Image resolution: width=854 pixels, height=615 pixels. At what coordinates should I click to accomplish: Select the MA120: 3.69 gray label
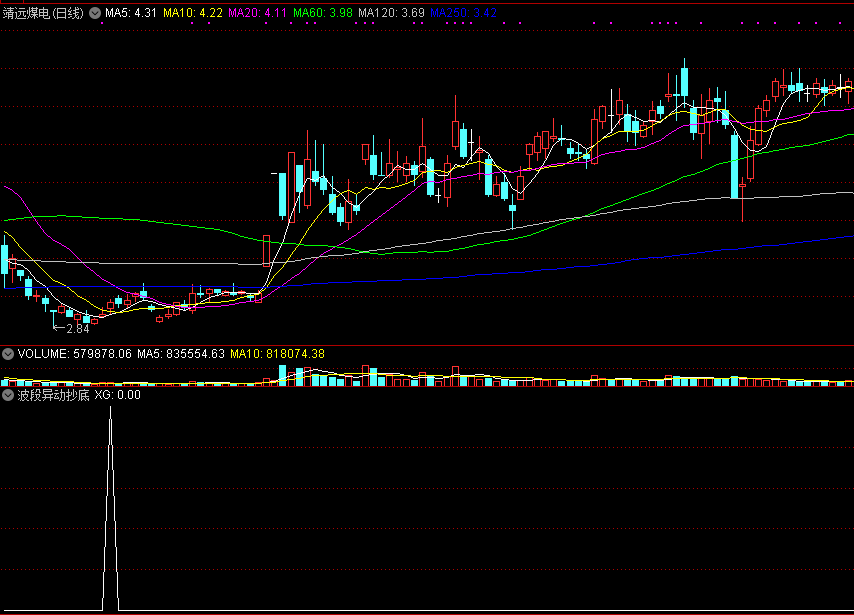(x=391, y=13)
